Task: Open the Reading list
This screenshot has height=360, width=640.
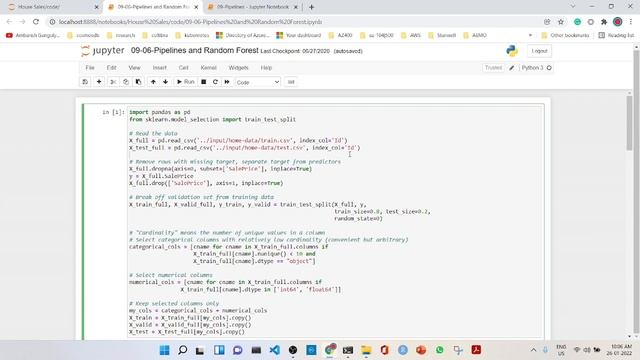Action: pos(616,36)
